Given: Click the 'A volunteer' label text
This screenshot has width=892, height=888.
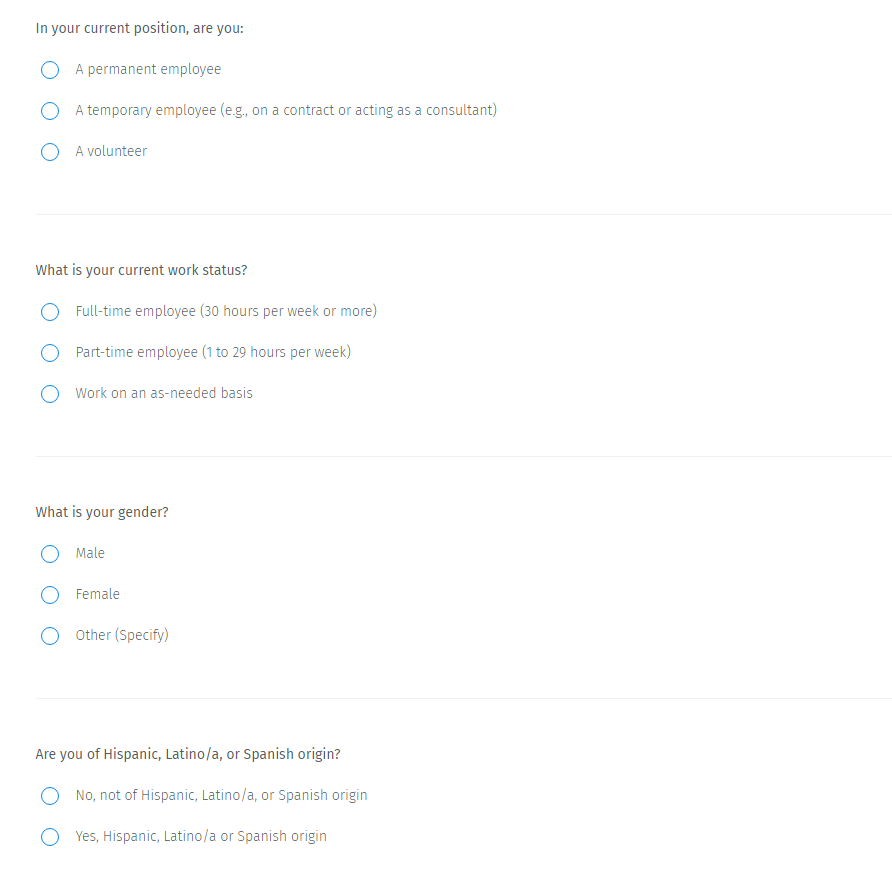Looking at the screenshot, I should (111, 151).
